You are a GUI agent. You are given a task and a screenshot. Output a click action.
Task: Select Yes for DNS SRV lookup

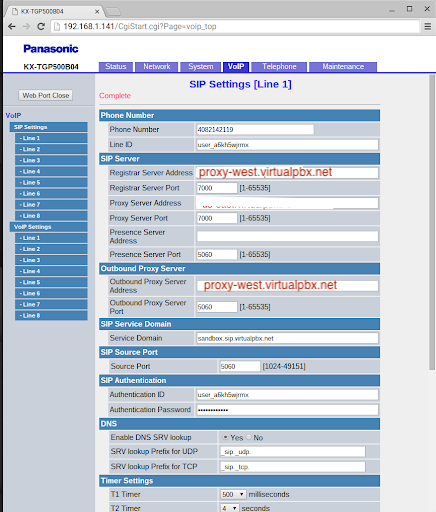pos(226,437)
